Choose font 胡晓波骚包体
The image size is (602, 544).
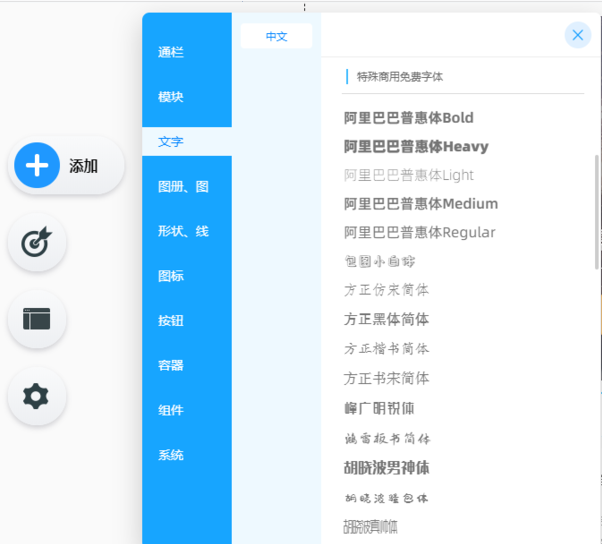(386, 498)
